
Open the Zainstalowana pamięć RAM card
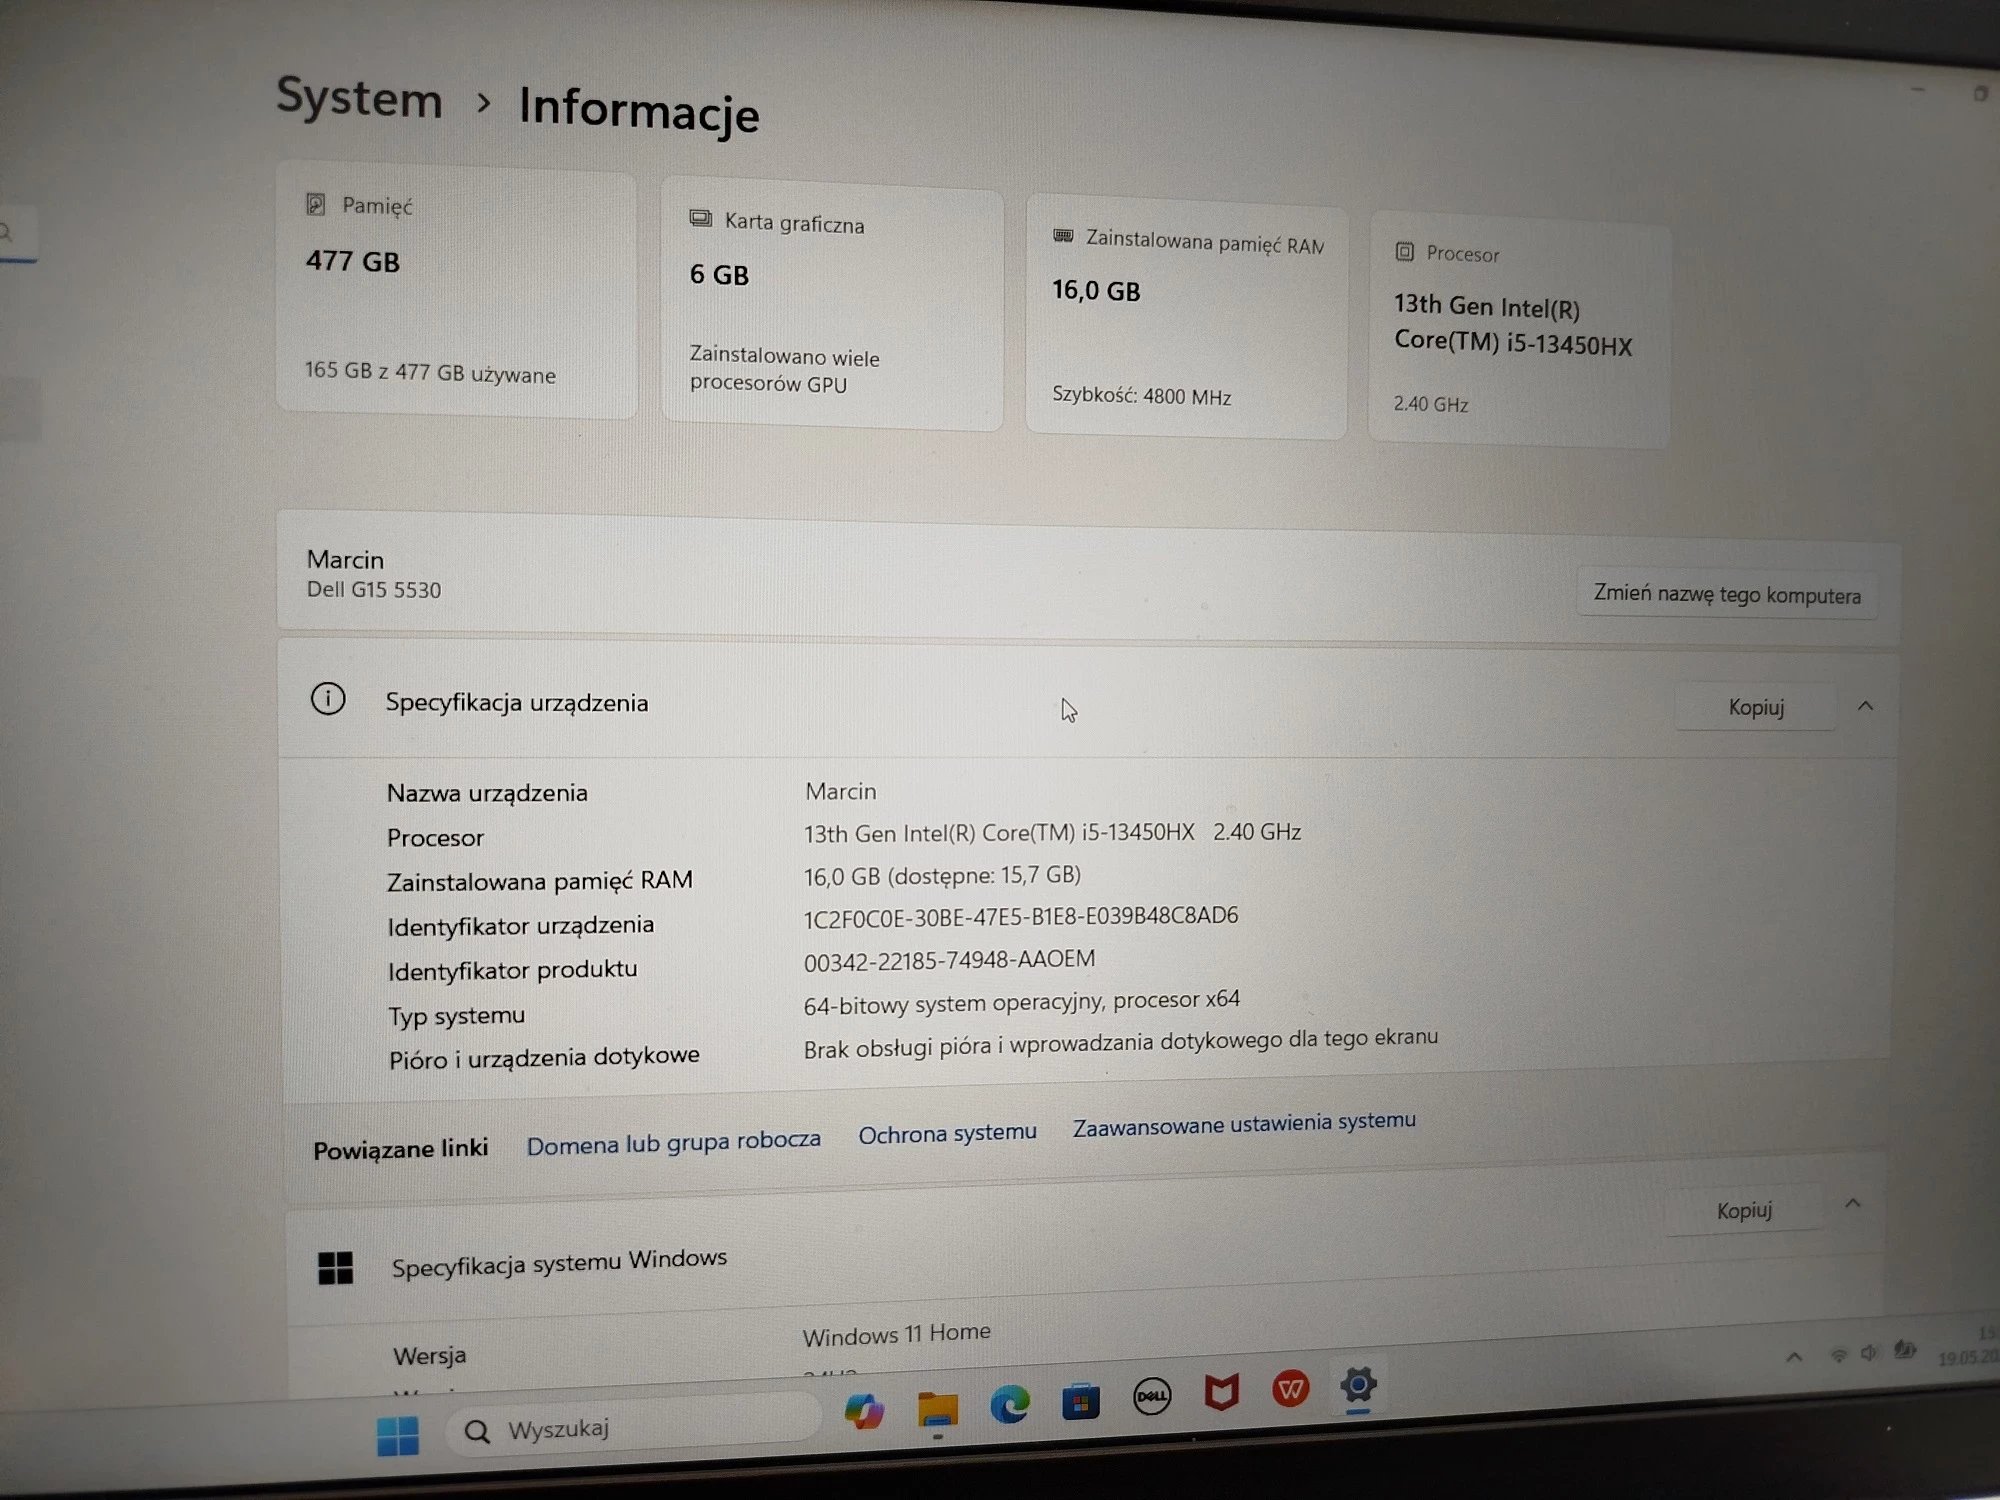[x=1187, y=318]
